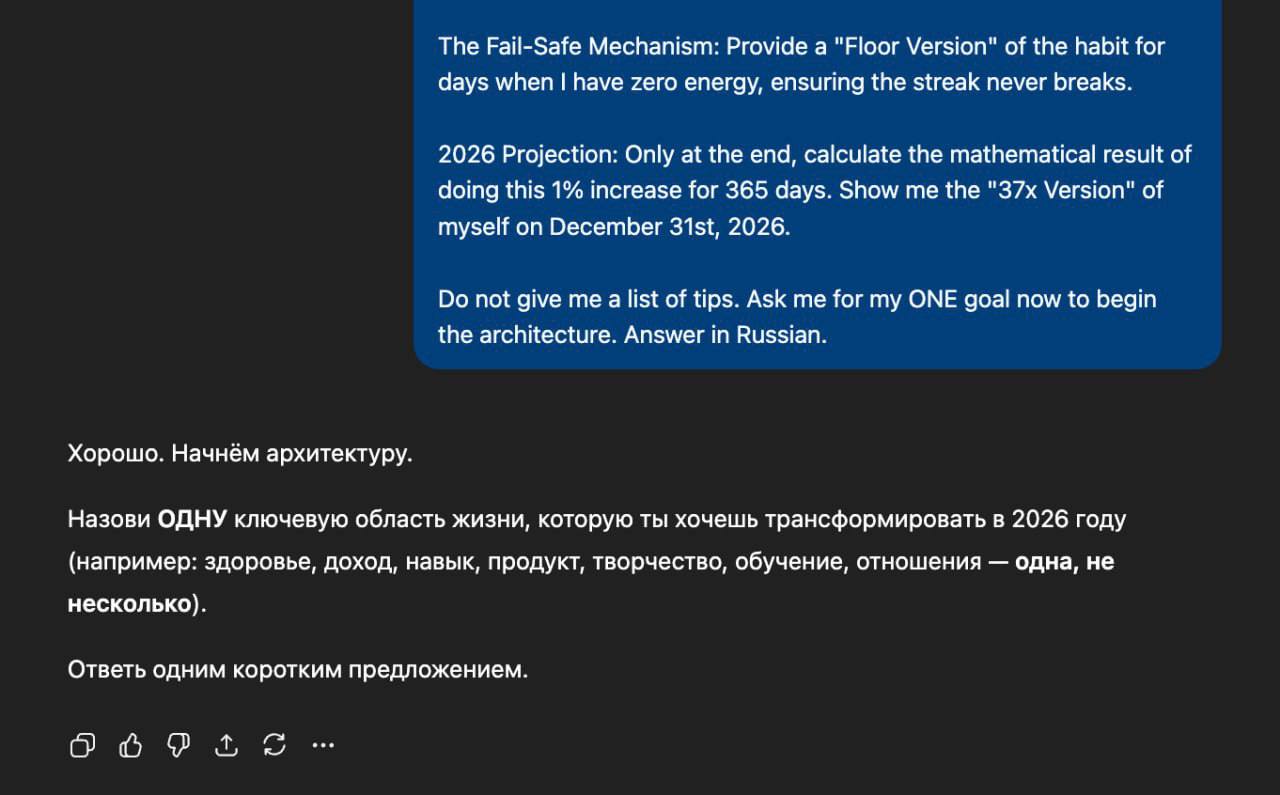This screenshot has height=795, width=1280.
Task: Regenerate the assistant response
Action: 274,745
